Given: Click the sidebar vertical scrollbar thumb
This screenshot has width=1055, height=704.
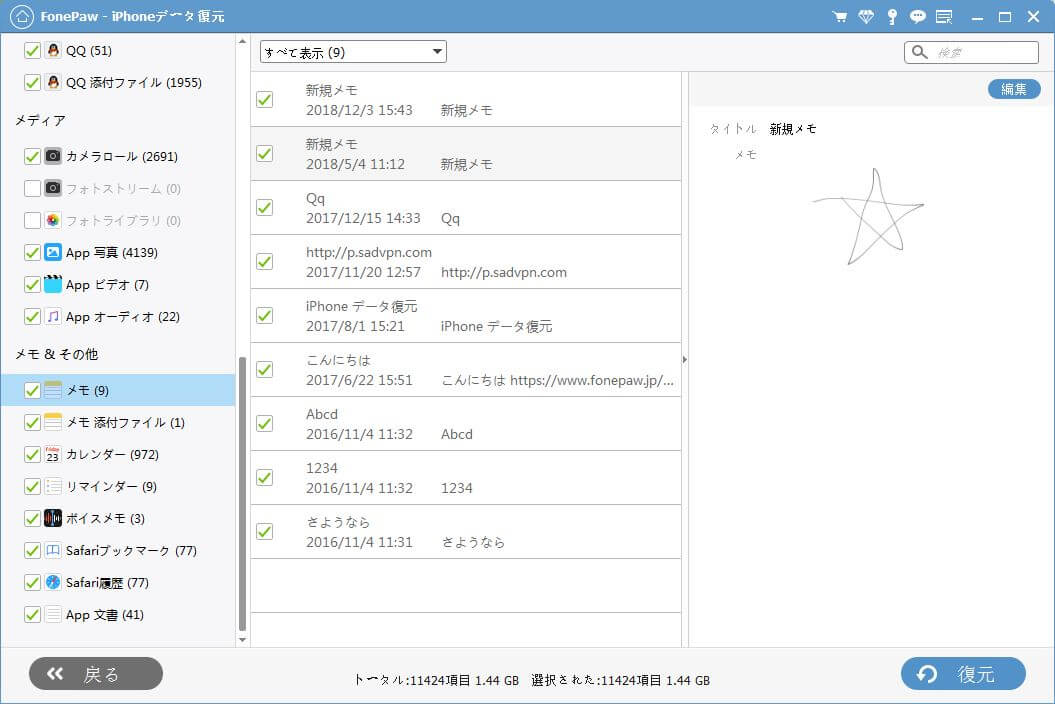Looking at the screenshot, I should [242, 494].
